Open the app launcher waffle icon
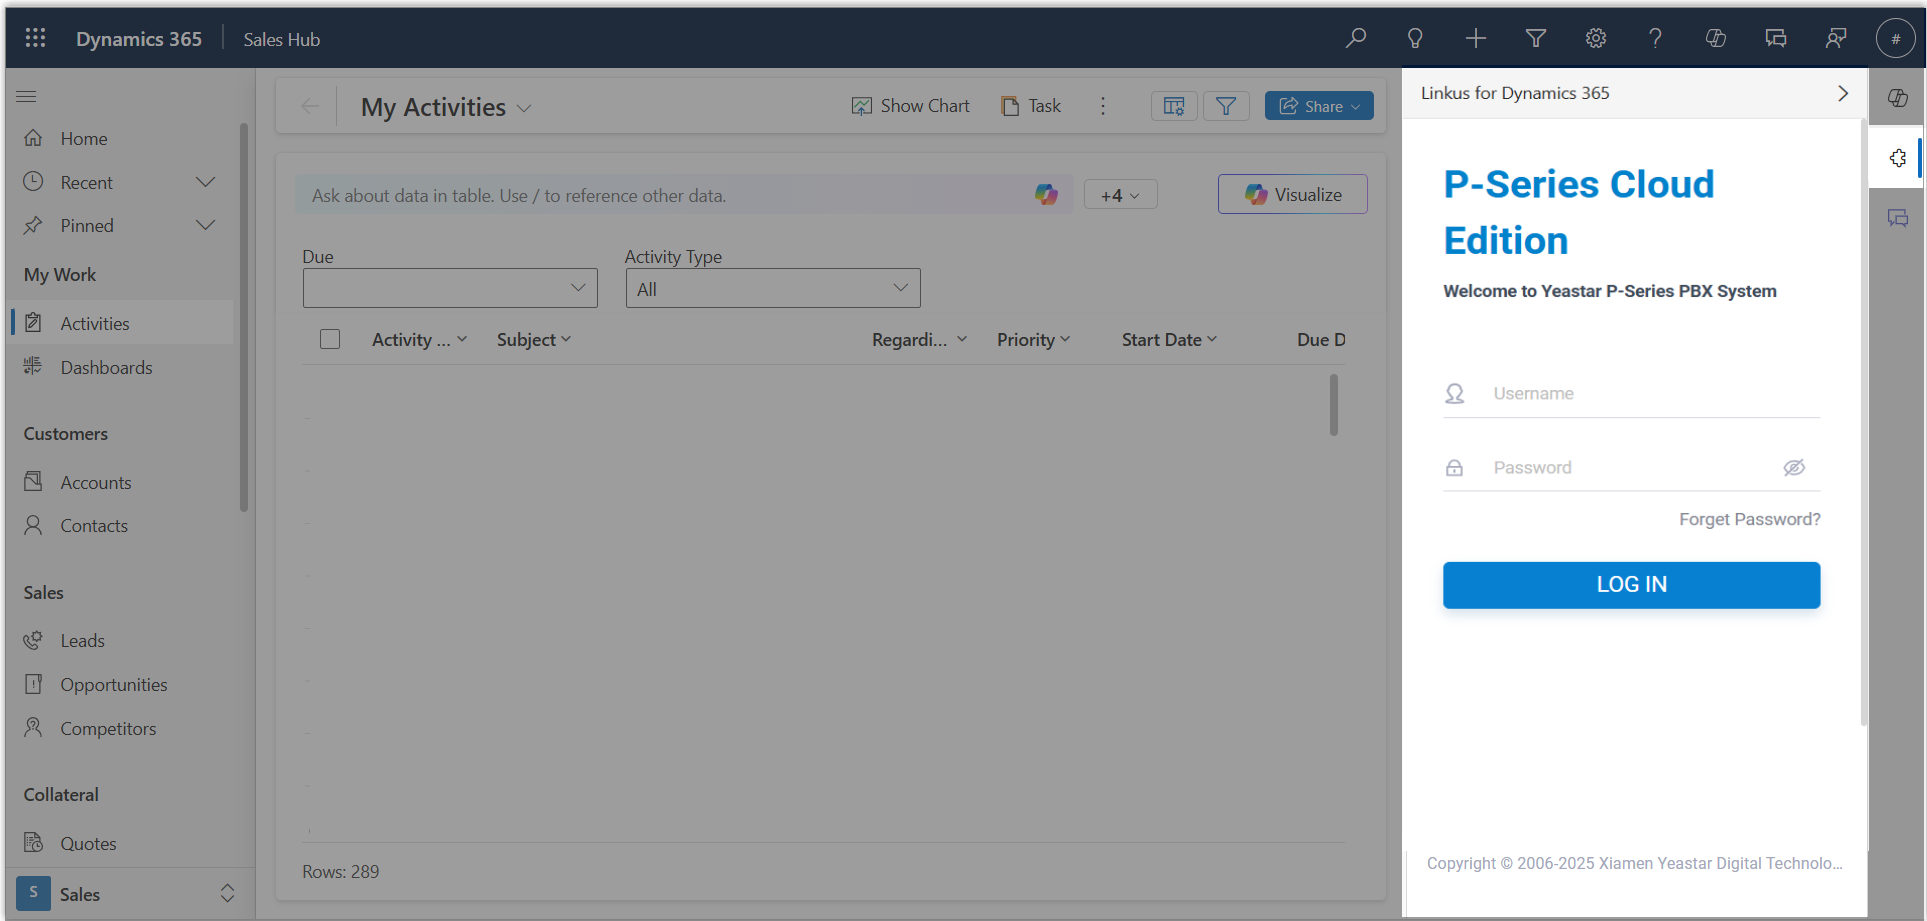Image resolution: width=1927 pixels, height=921 pixels. tap(35, 38)
